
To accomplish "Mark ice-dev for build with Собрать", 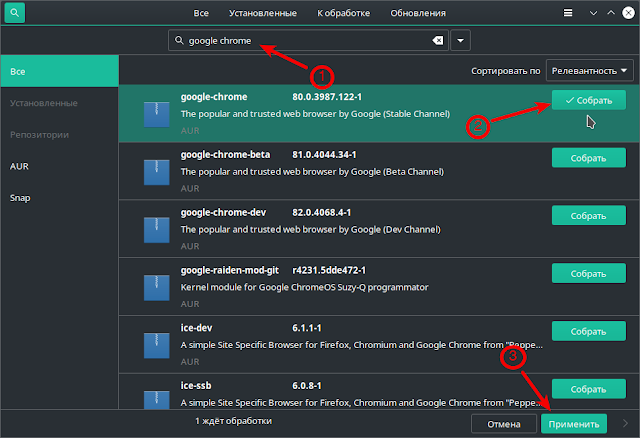I will point(589,331).
